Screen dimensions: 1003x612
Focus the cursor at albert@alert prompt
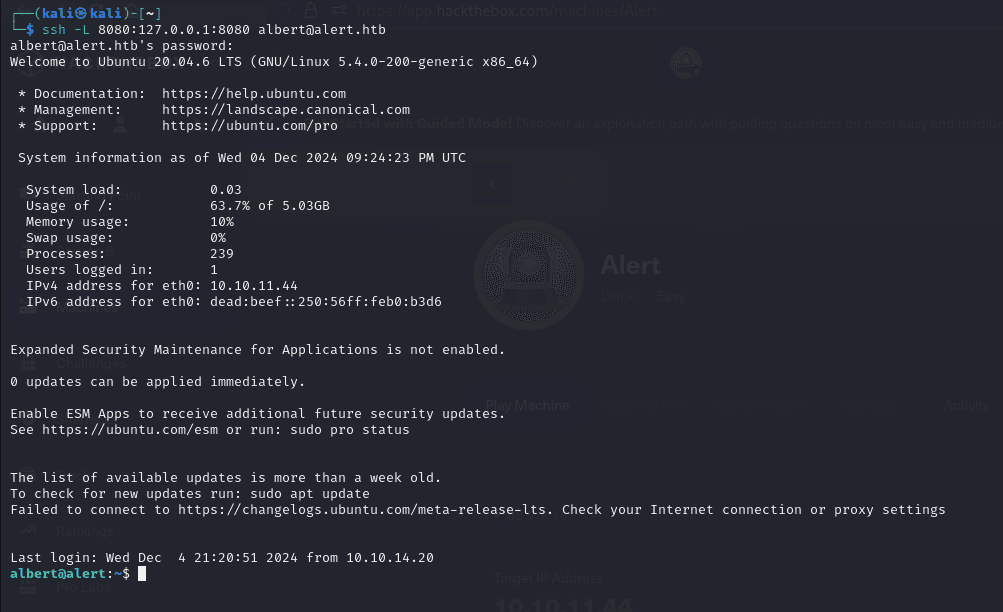tap(142, 574)
